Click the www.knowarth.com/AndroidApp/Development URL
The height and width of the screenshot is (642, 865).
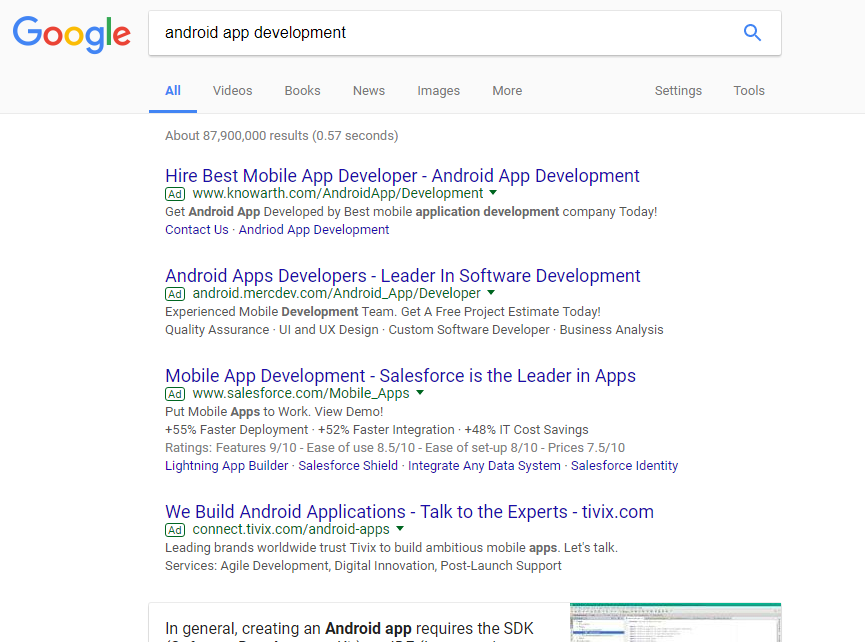pyautogui.click(x=338, y=193)
